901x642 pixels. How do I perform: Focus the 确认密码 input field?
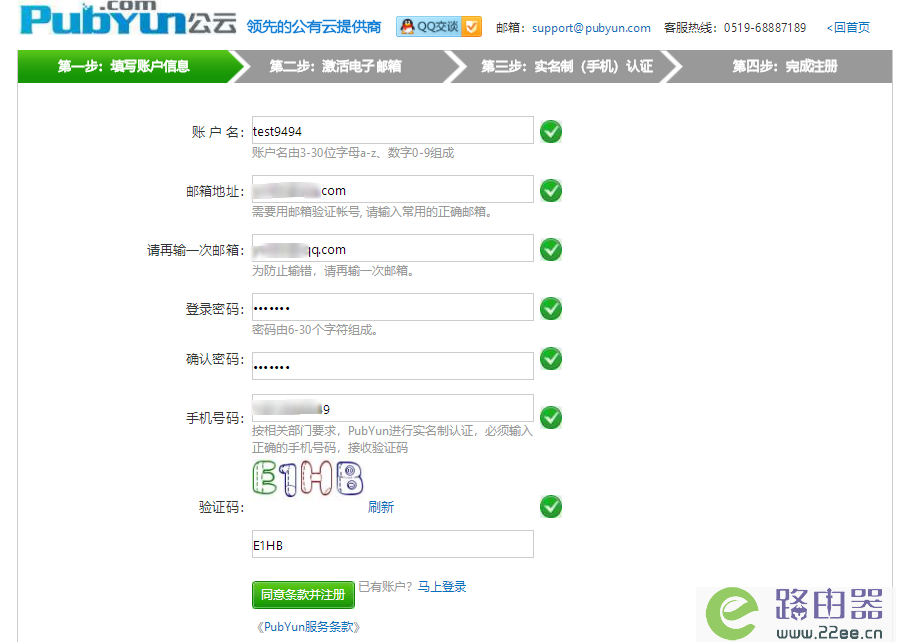392,366
